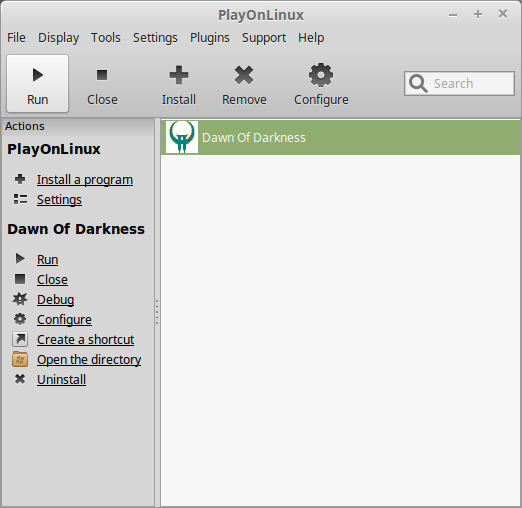Open the Settings menu
The image size is (522, 508).
coord(155,38)
